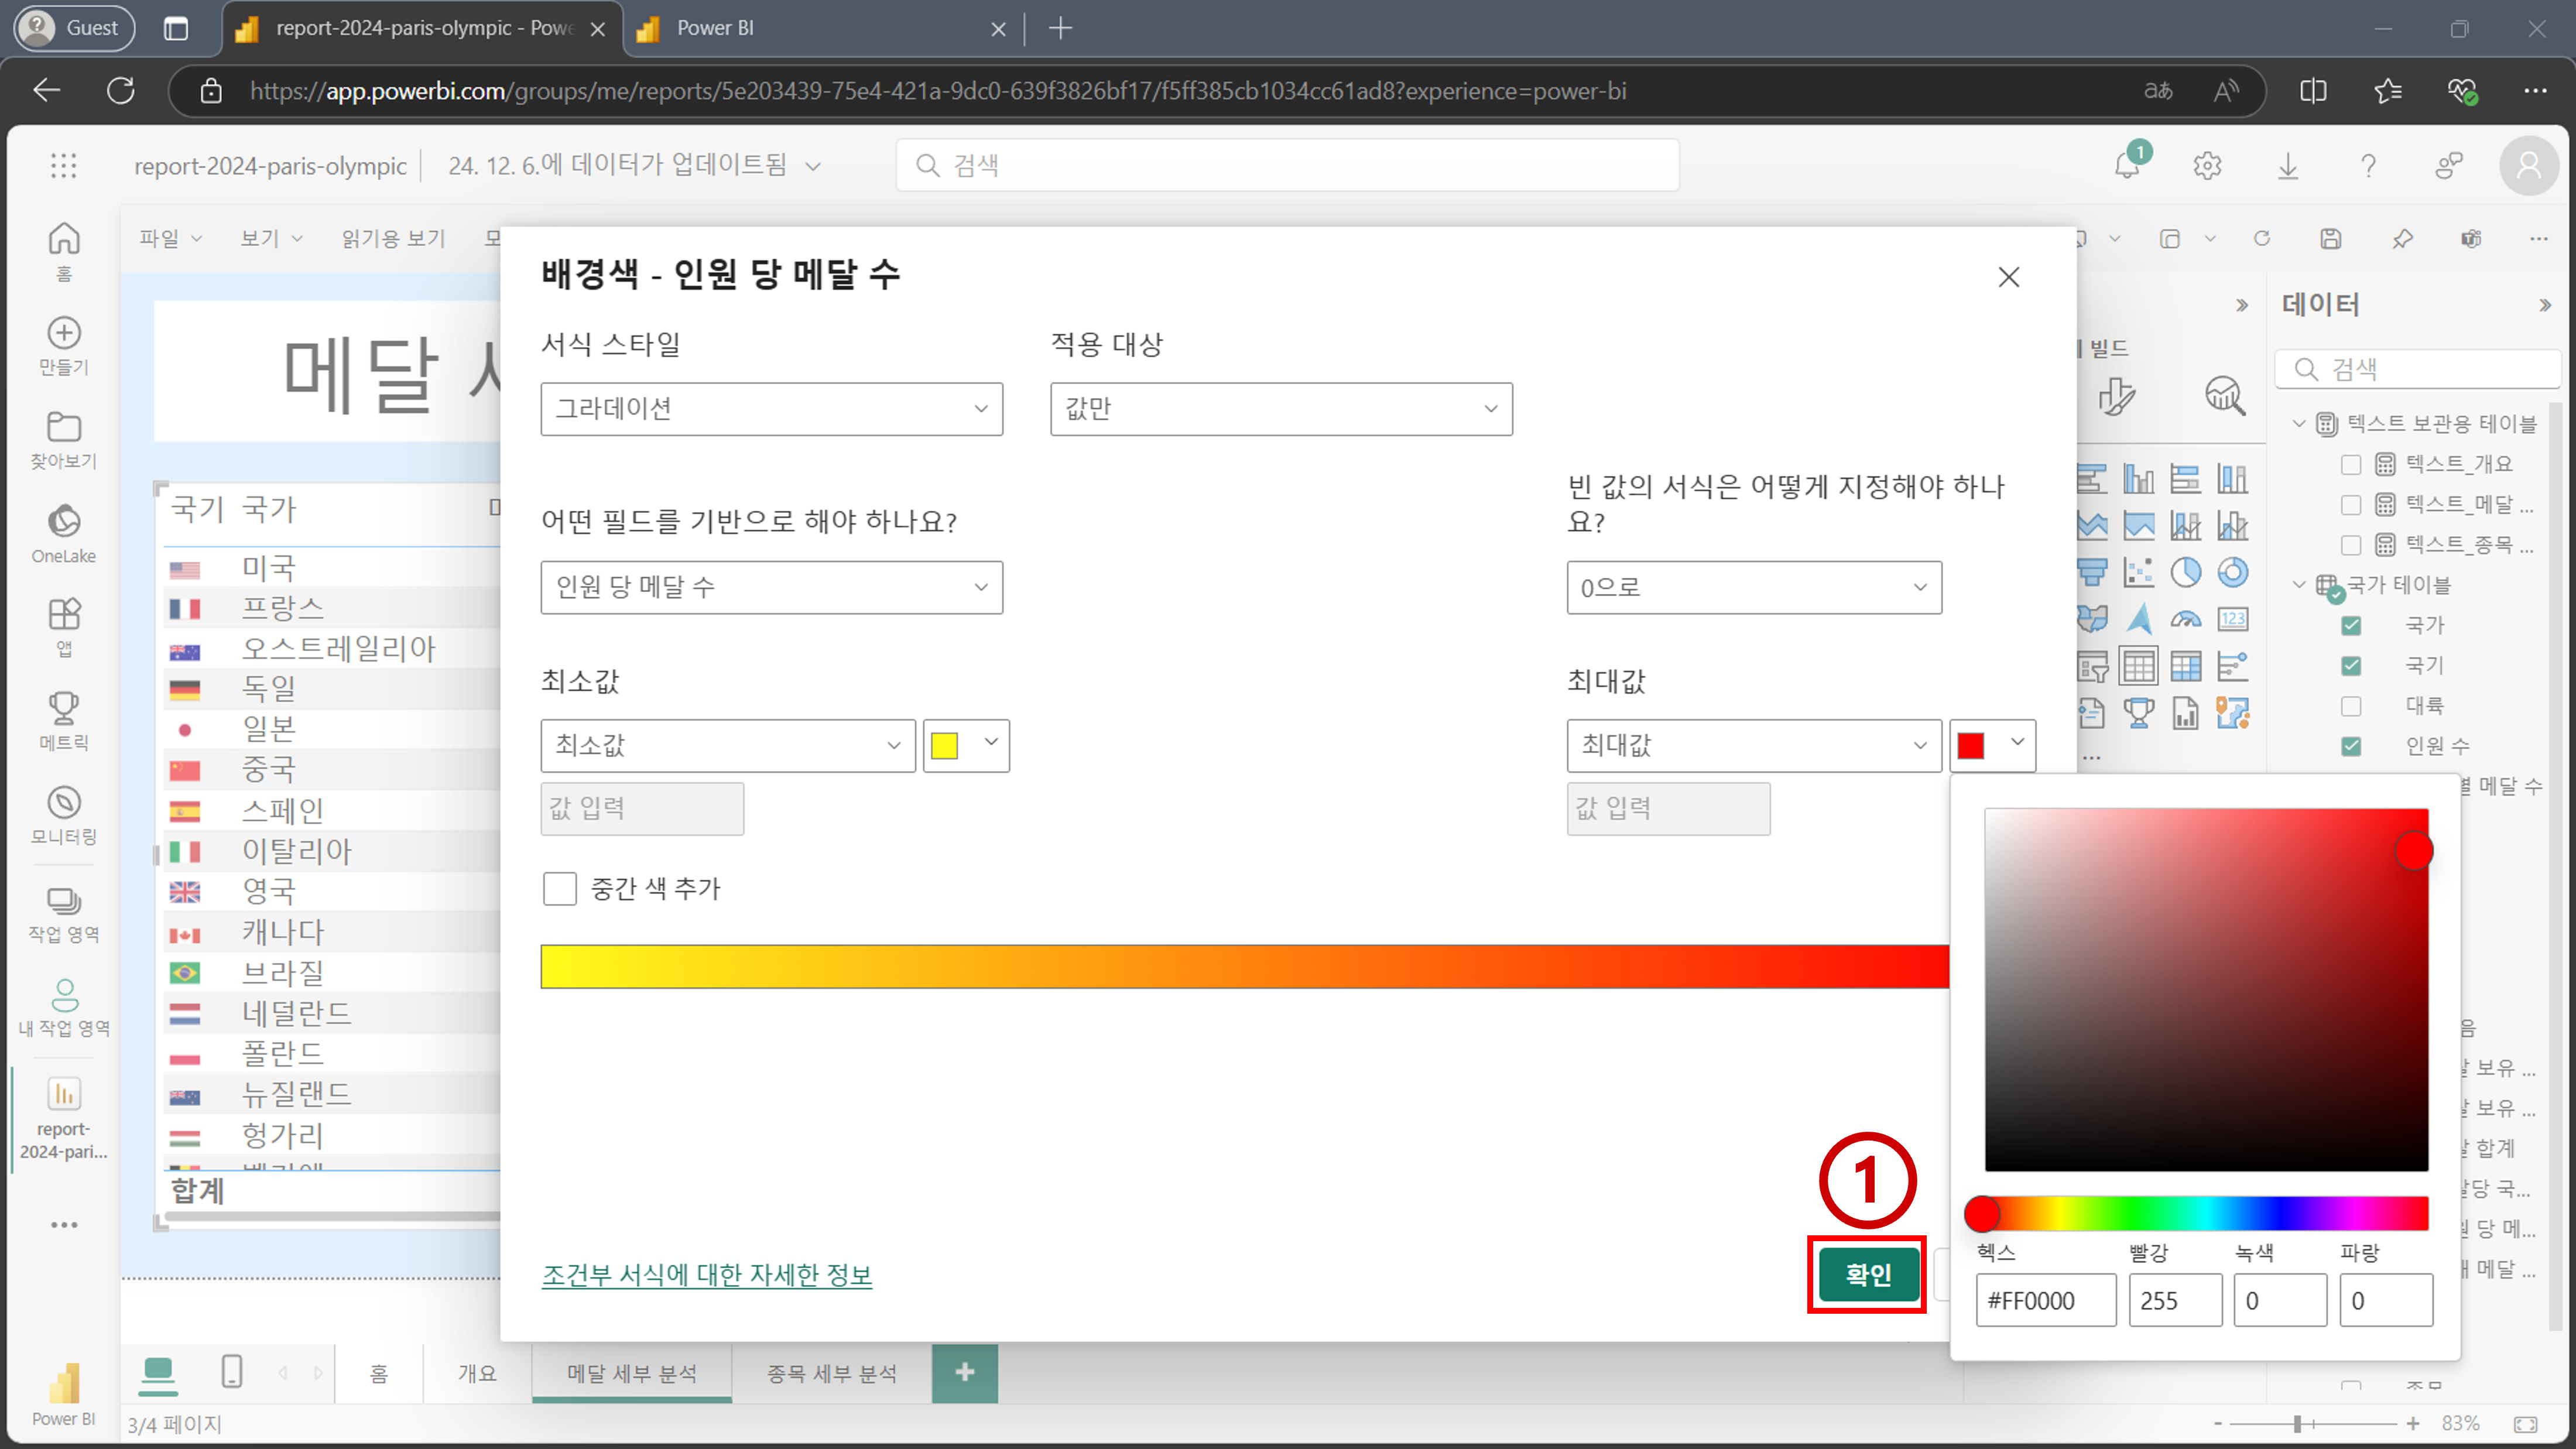The image size is (2576, 1449).
Task: Check the 텍스트_개요 field checkbox
Action: tap(2351, 465)
